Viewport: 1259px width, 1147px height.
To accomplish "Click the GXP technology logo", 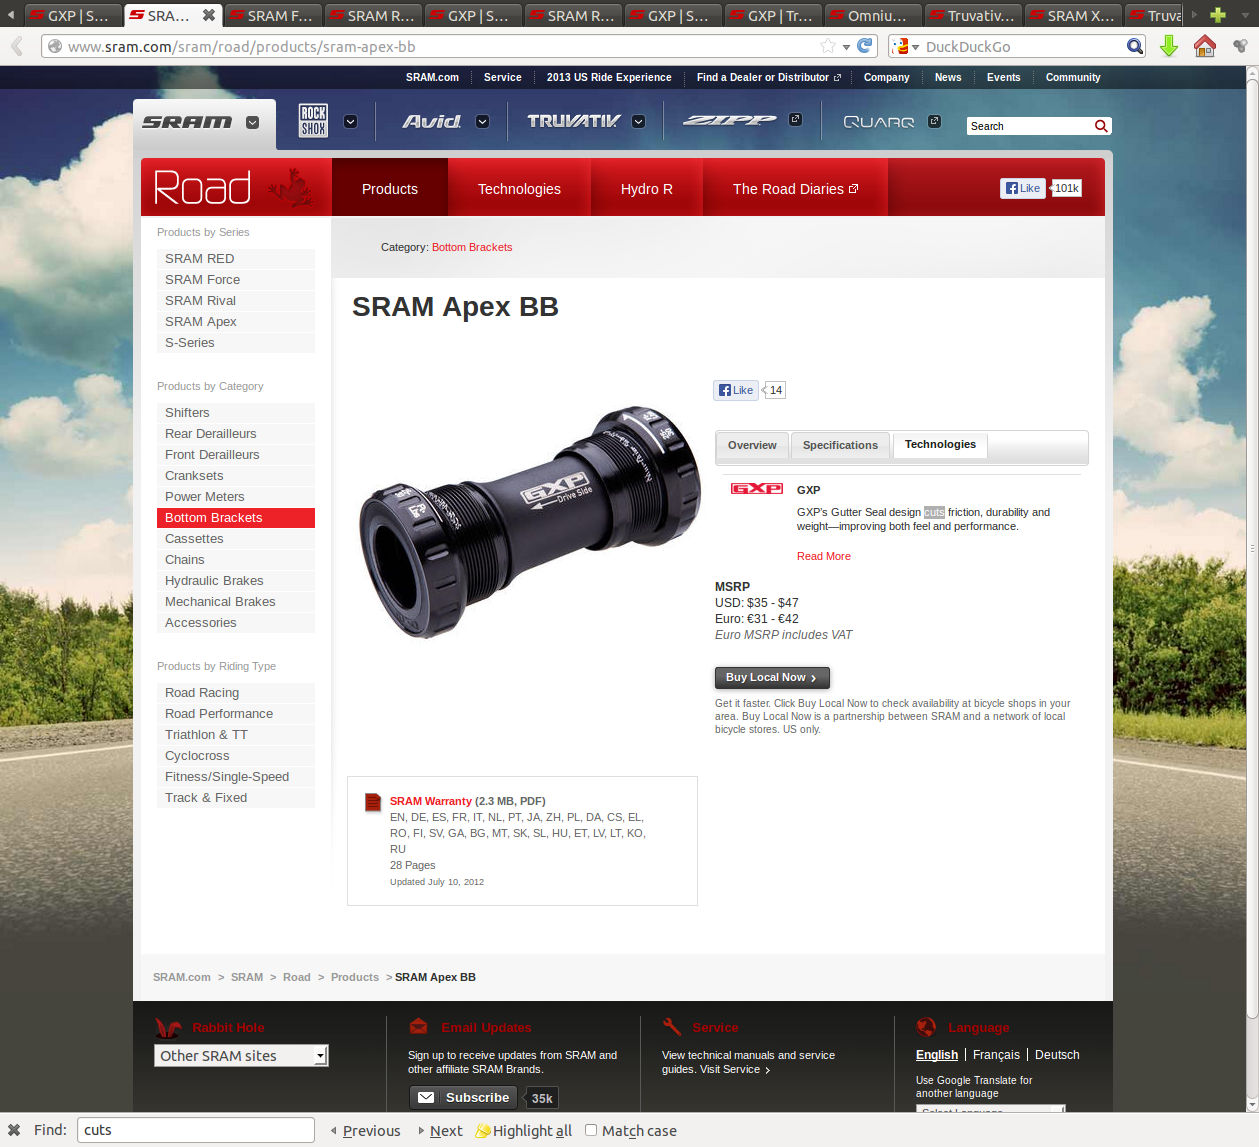I will click(x=757, y=489).
